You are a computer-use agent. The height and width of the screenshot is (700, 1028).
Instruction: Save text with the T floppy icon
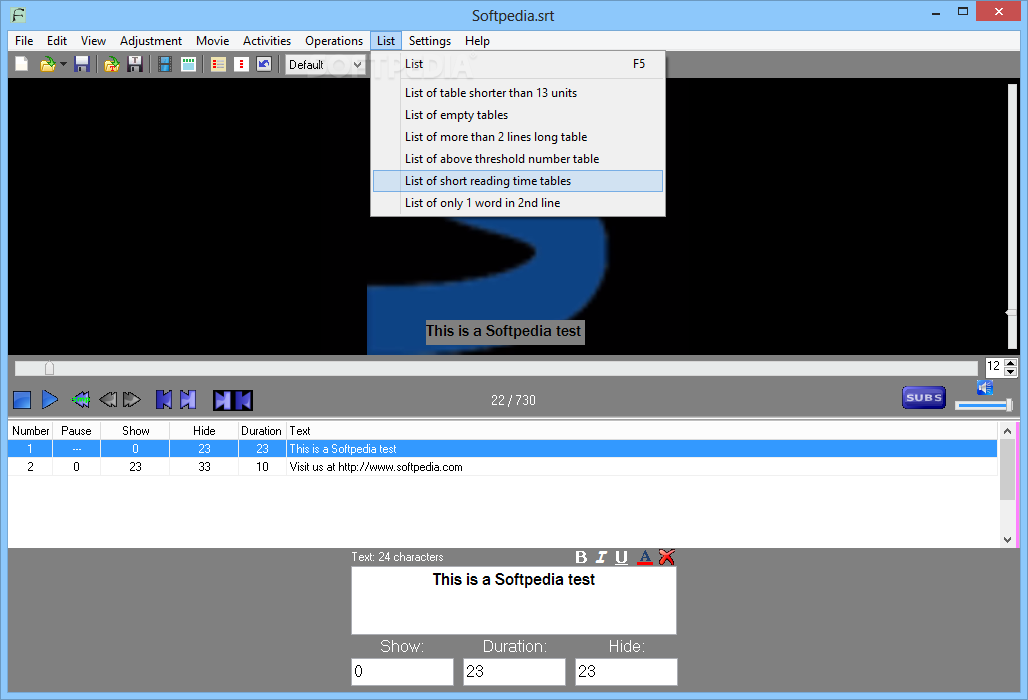tap(135, 64)
